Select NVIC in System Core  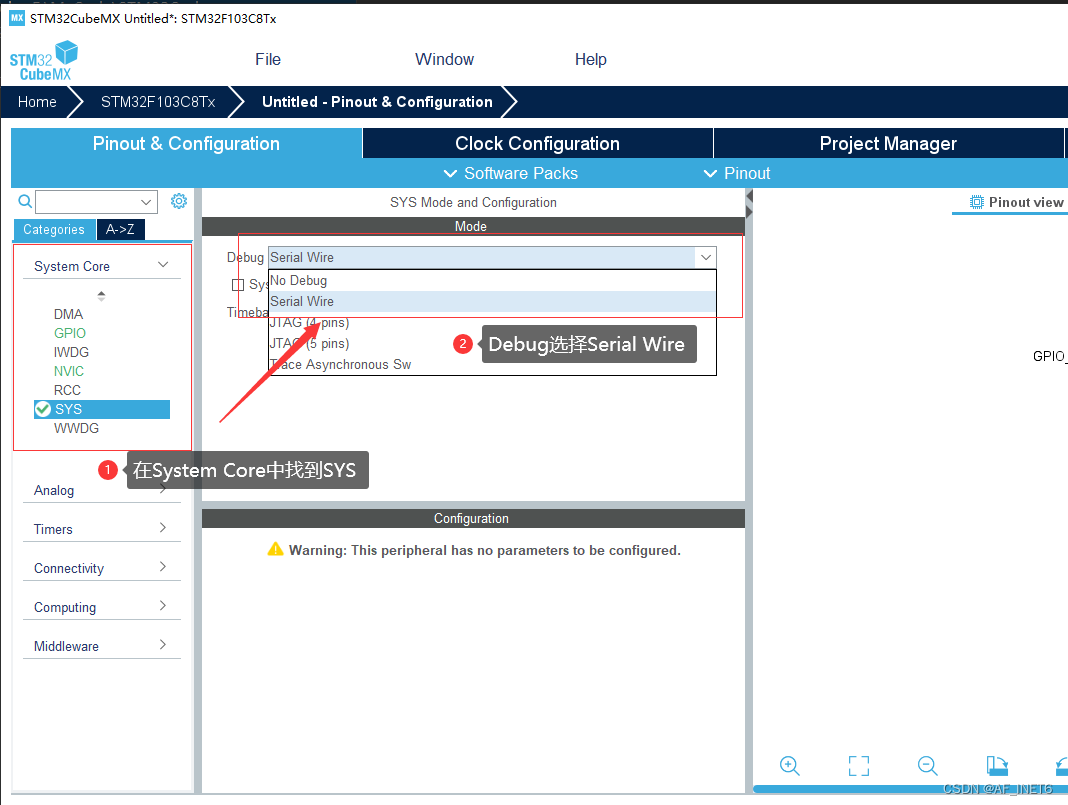[69, 371]
